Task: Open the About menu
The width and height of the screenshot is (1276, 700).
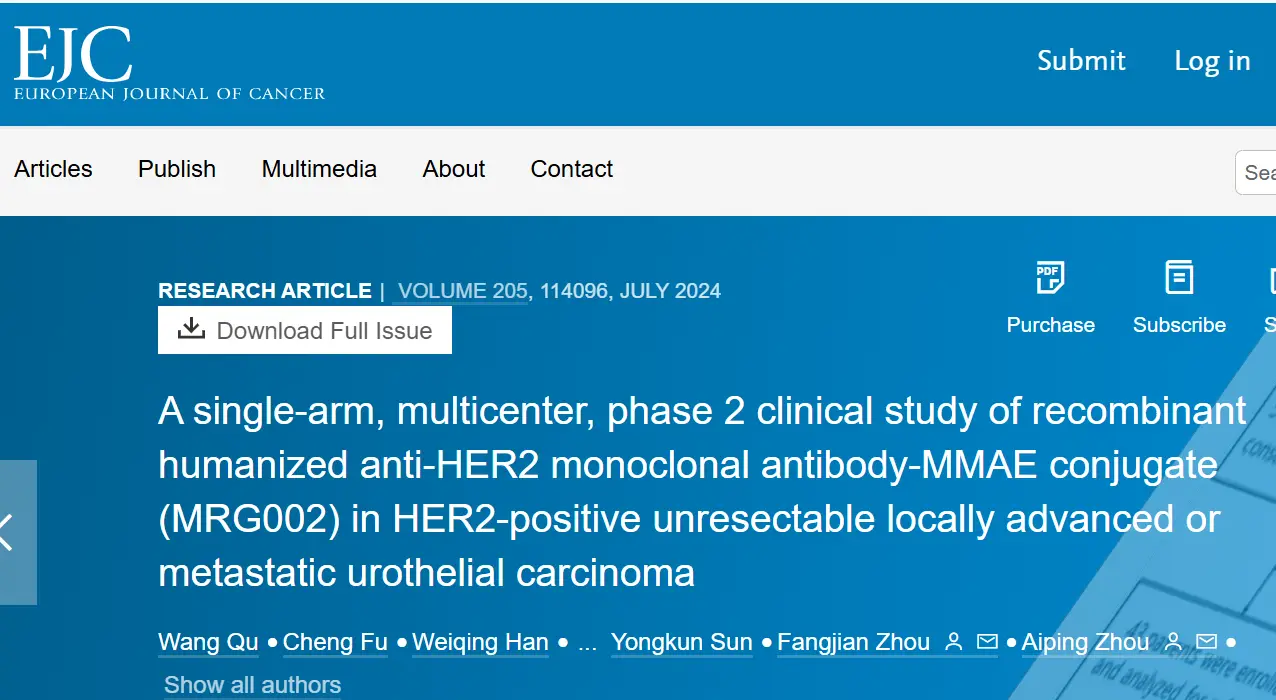Action: point(454,169)
